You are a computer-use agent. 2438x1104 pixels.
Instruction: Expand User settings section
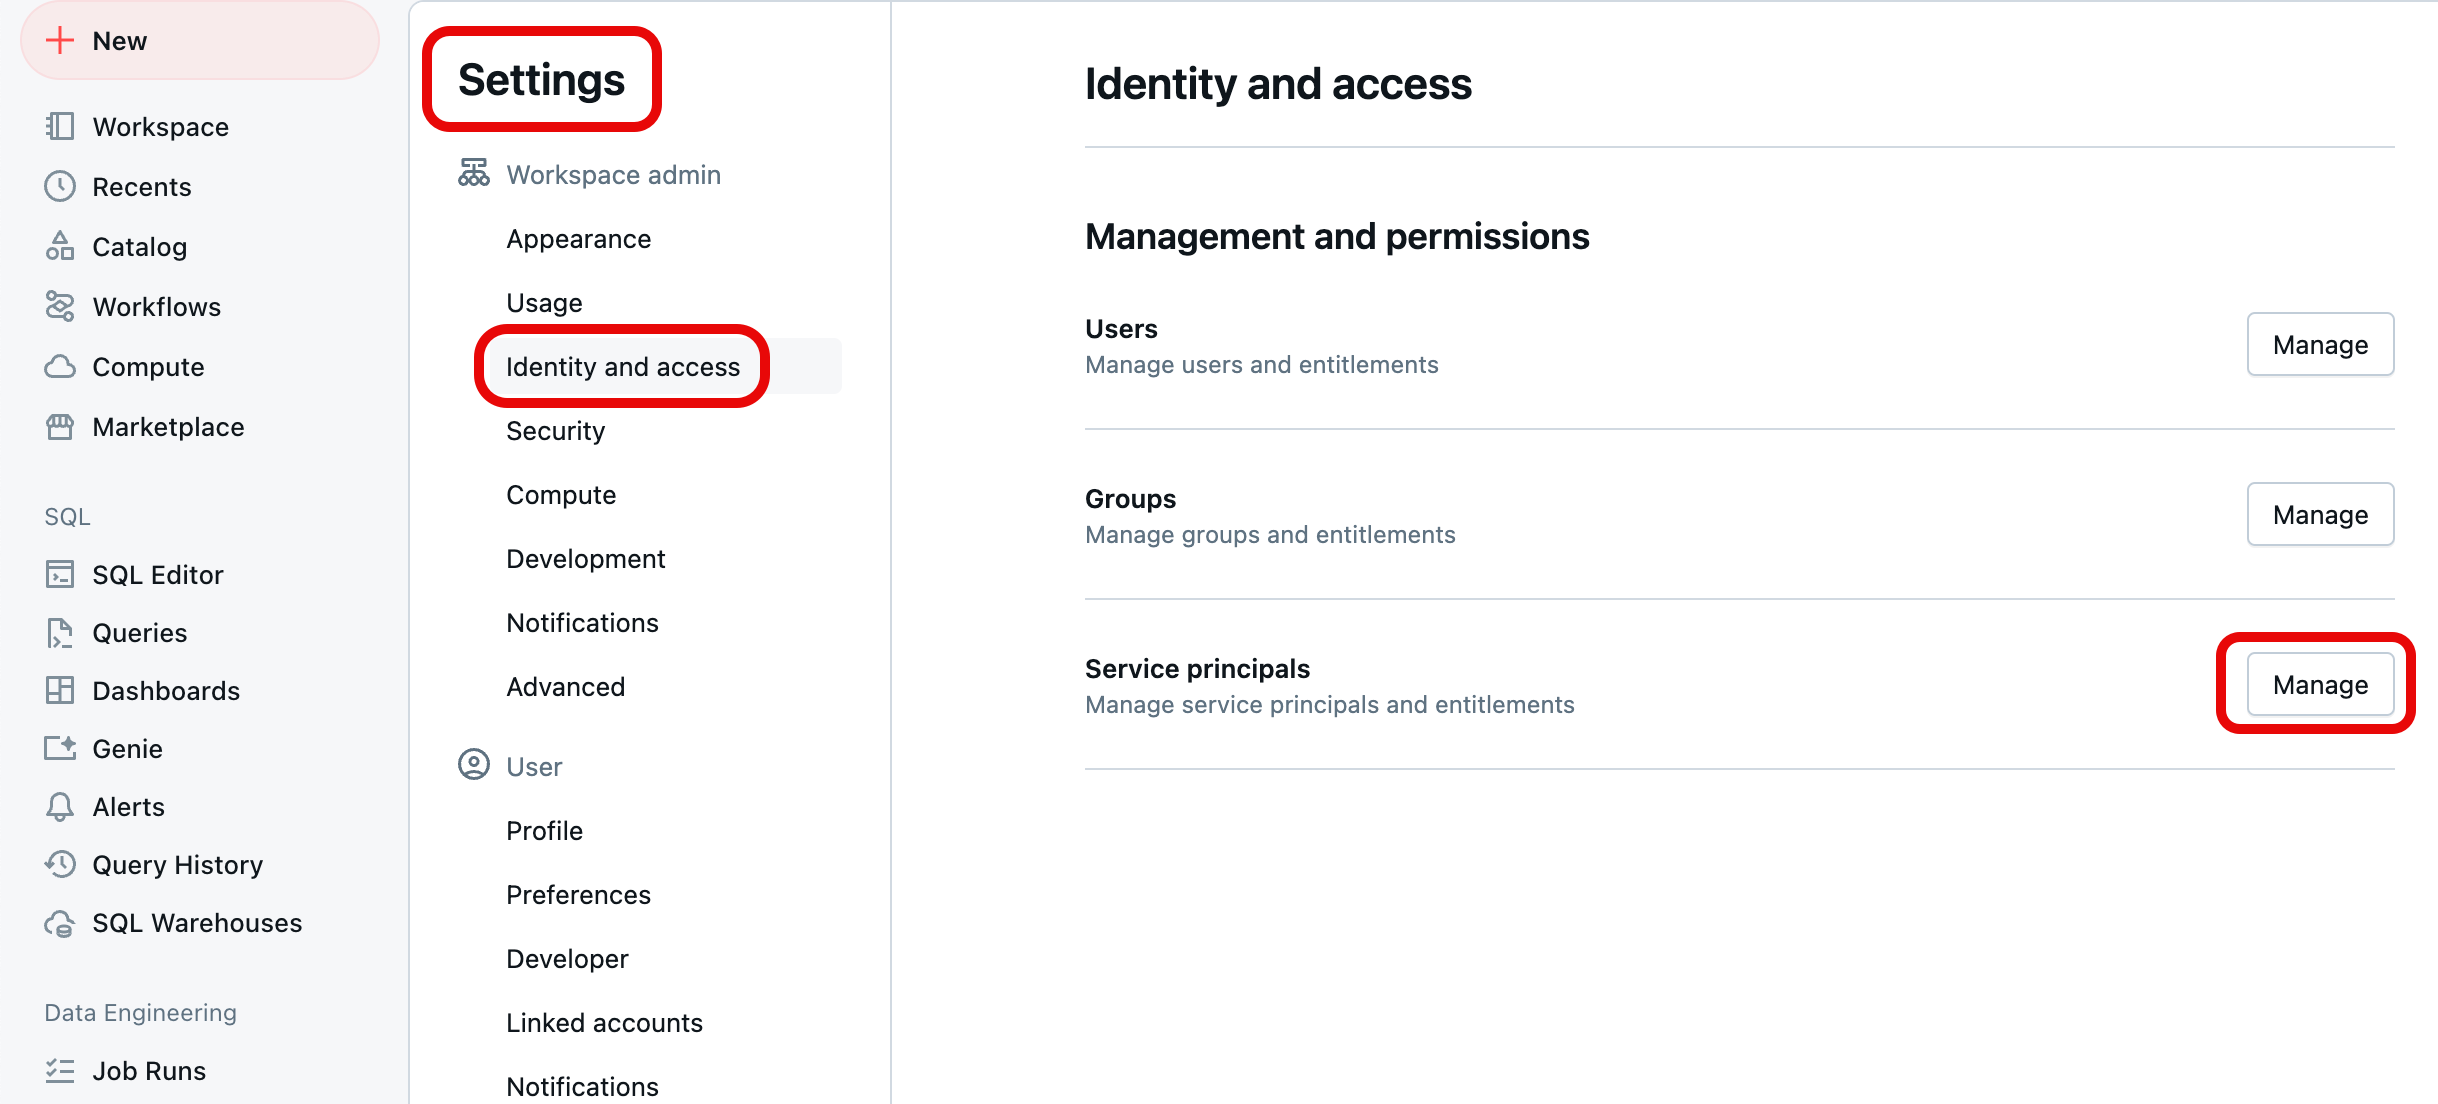point(535,763)
